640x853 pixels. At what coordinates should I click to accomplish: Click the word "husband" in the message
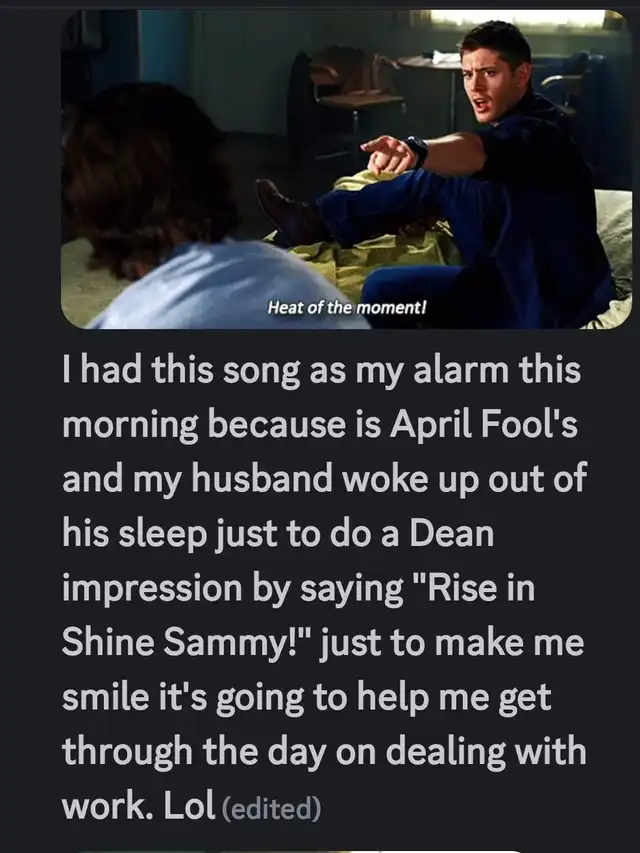click(262, 479)
